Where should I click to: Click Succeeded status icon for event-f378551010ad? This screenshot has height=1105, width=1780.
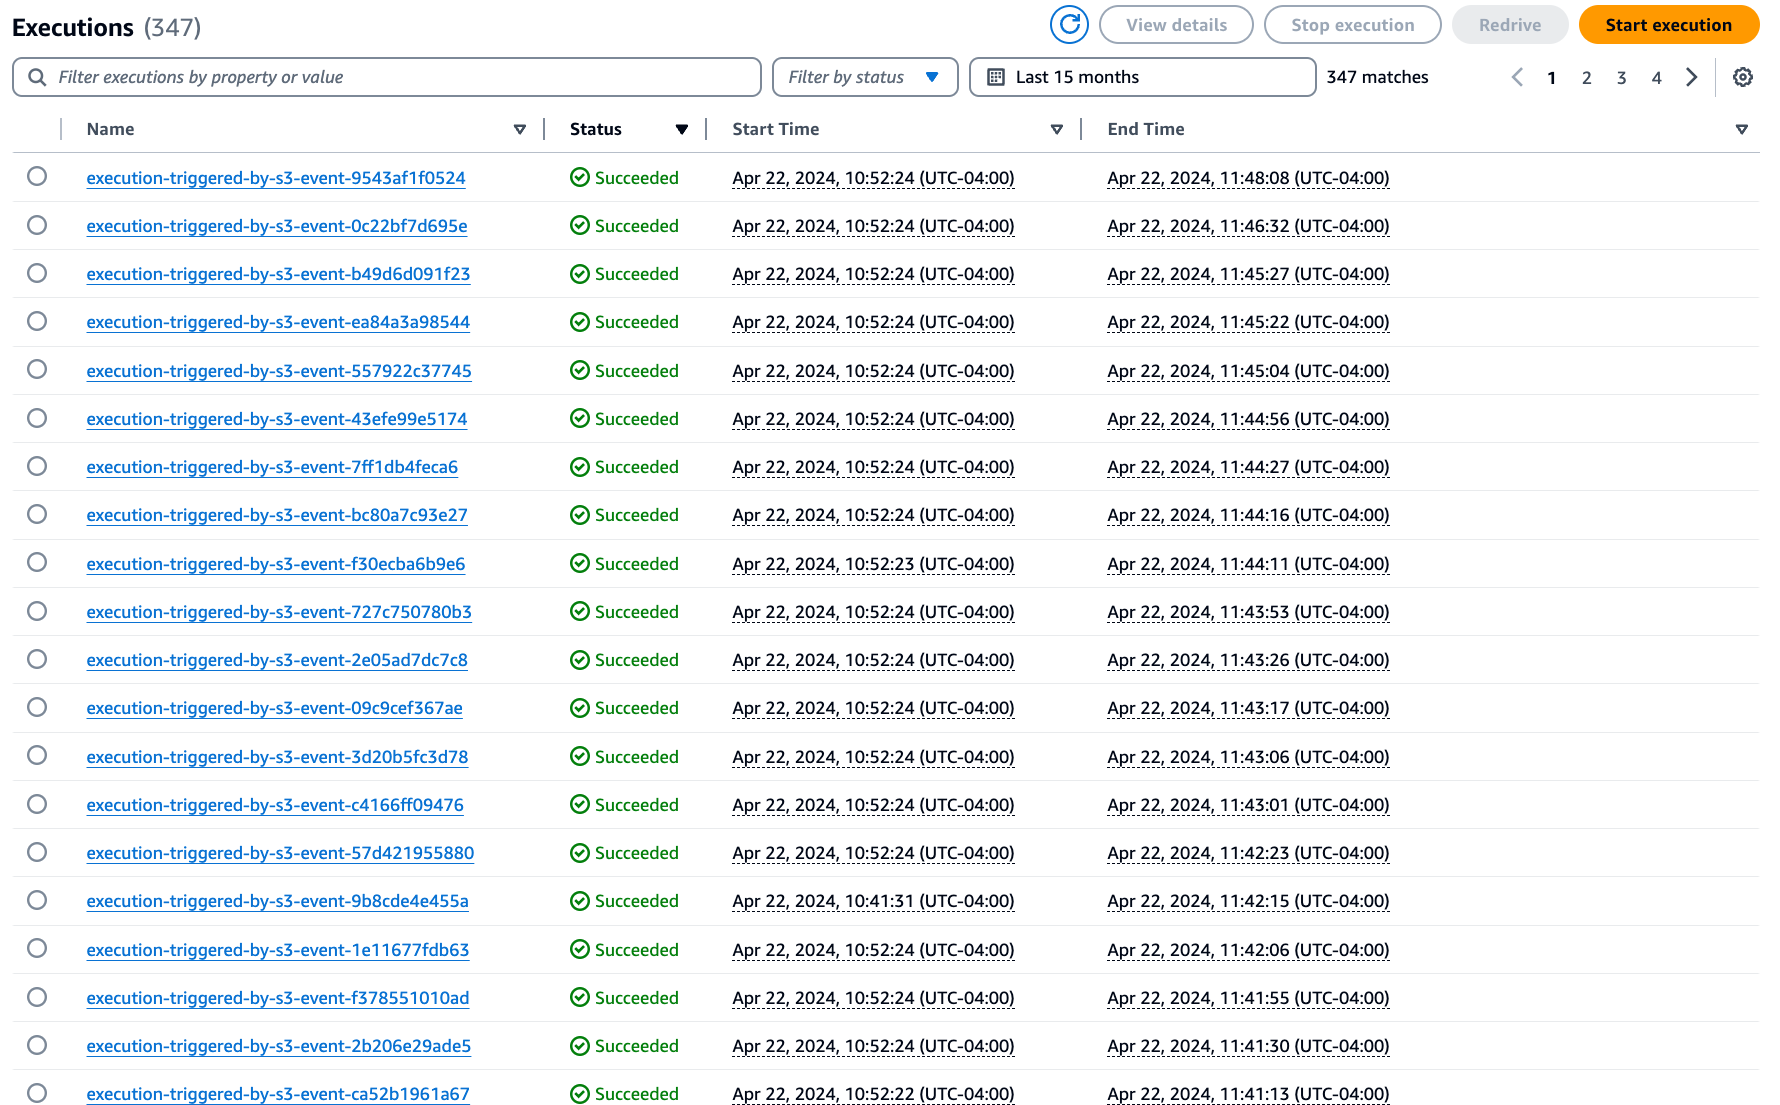580,998
